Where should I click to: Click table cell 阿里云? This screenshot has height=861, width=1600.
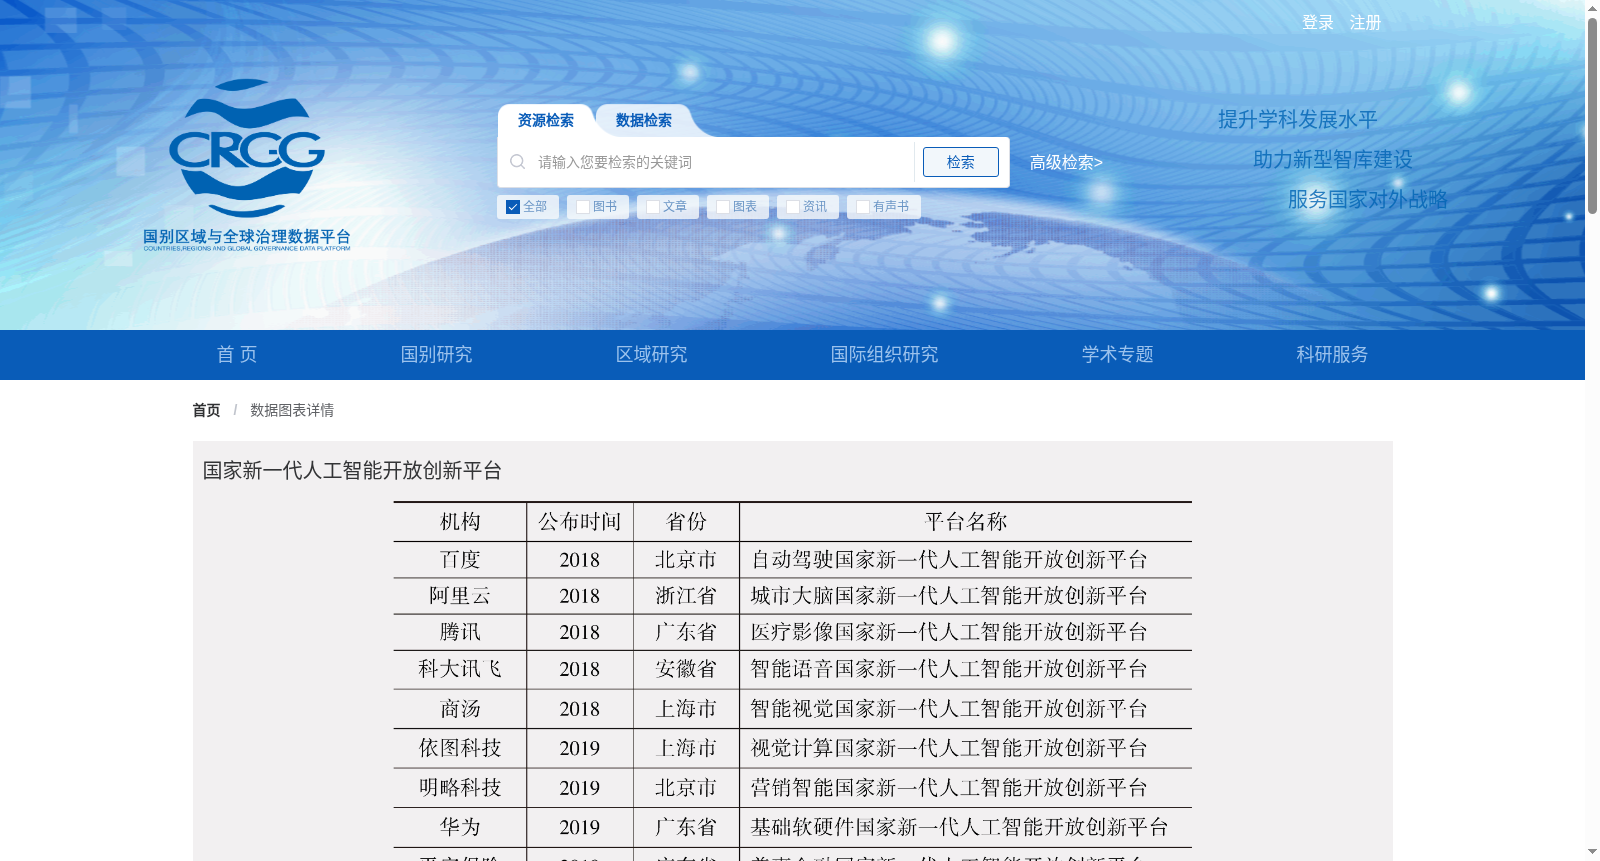460,596
